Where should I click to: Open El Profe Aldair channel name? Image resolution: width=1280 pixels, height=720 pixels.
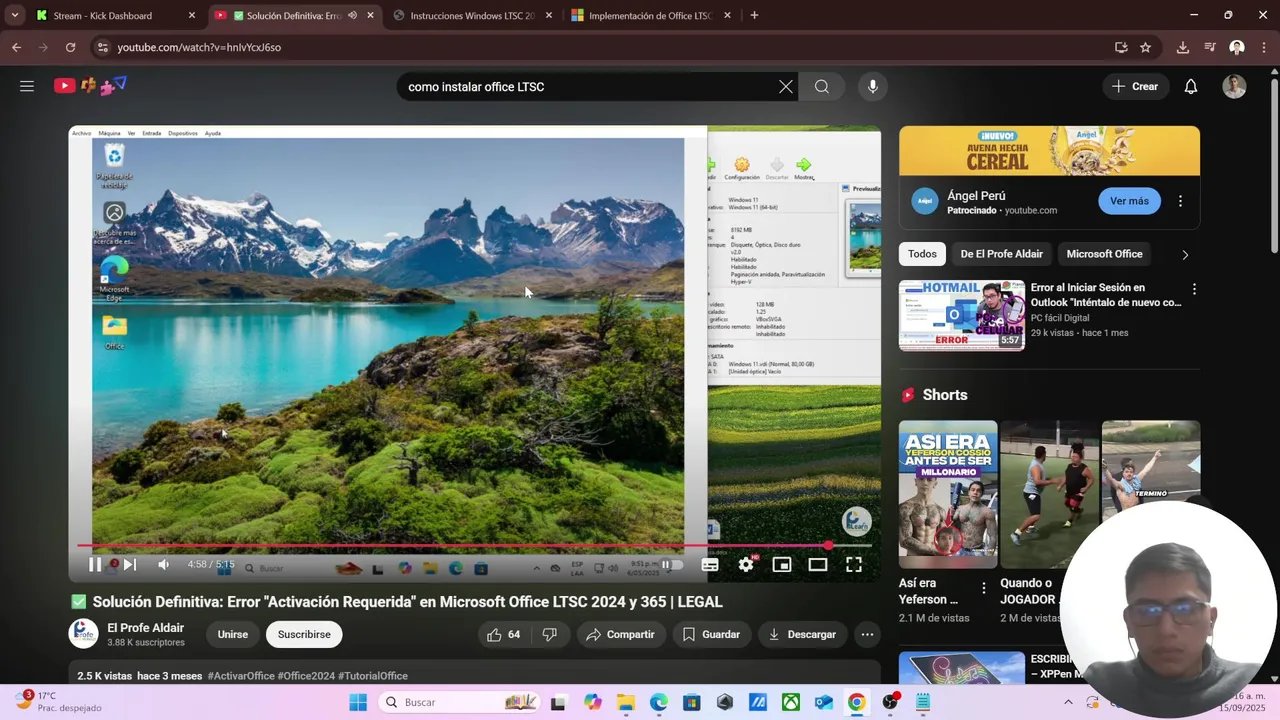click(x=146, y=628)
